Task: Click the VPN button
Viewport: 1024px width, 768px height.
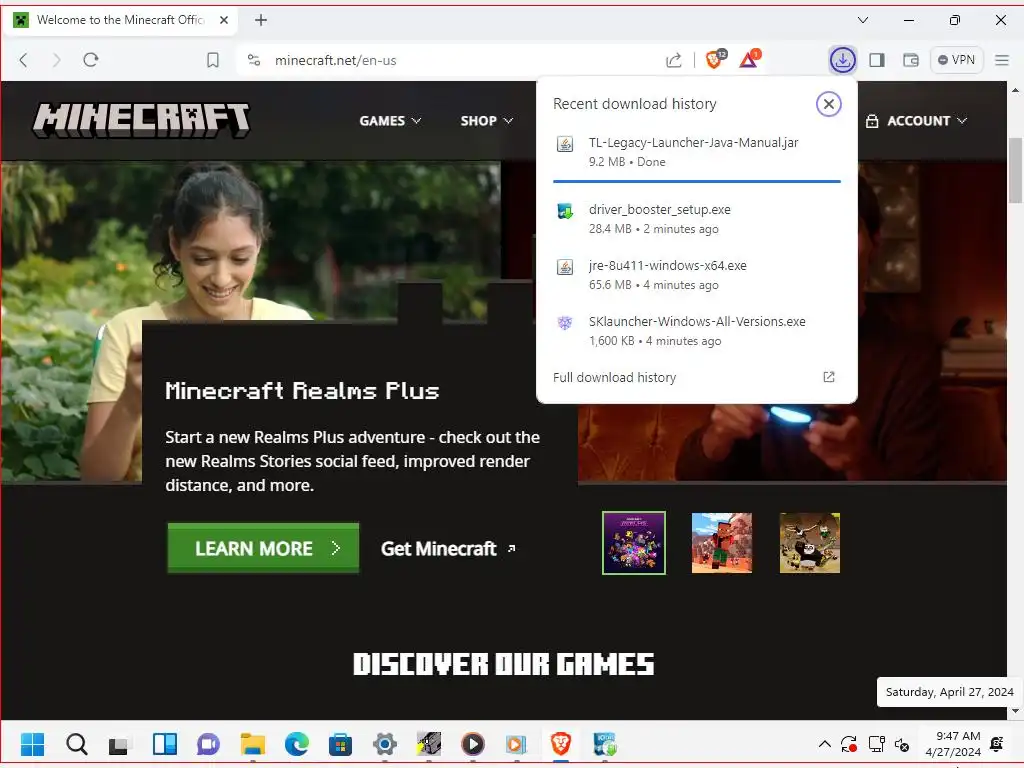Action: point(956,60)
